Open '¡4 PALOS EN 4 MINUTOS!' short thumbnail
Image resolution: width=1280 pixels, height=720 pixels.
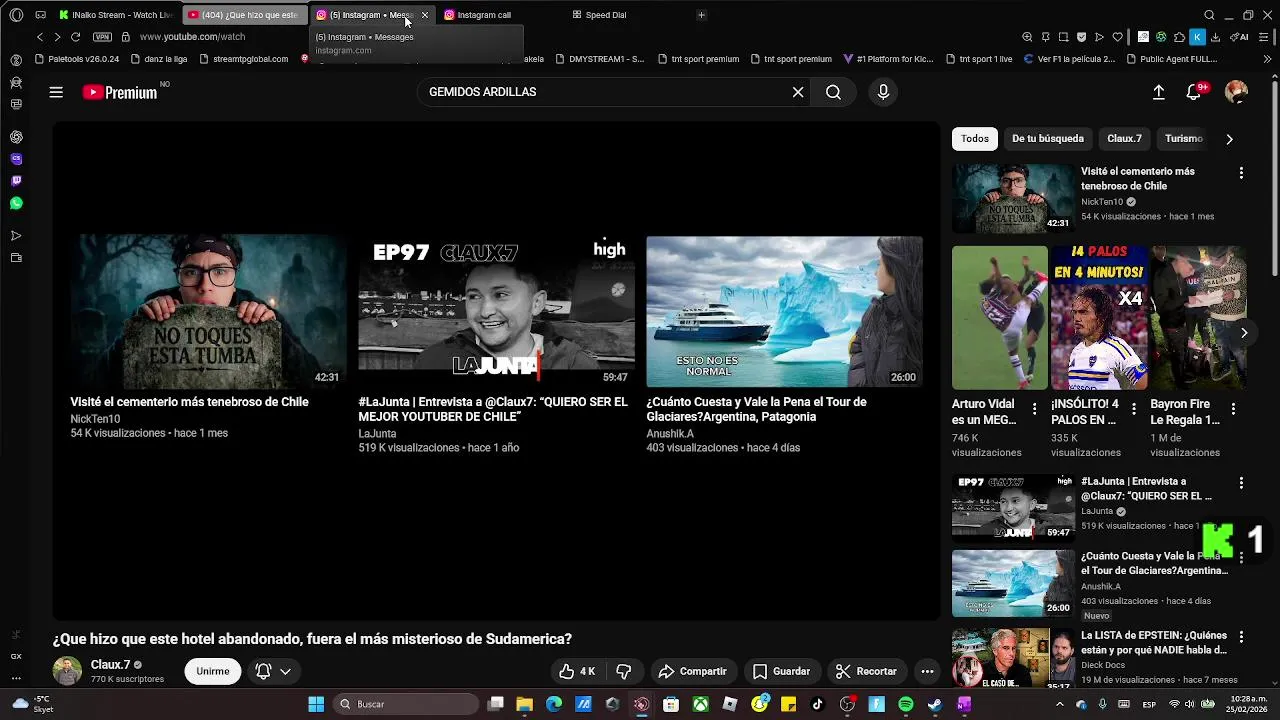[x=1099, y=317]
